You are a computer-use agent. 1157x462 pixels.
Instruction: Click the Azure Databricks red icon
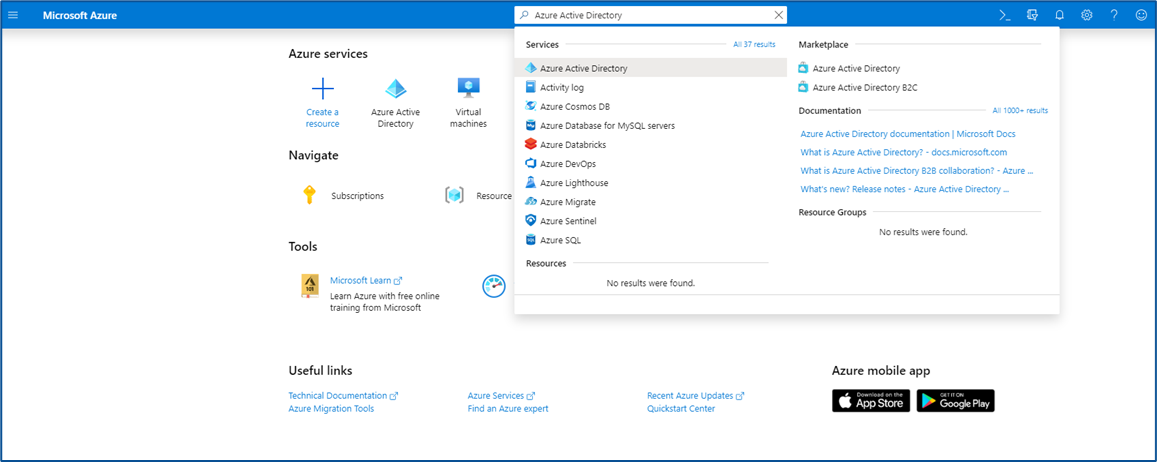tap(530, 145)
